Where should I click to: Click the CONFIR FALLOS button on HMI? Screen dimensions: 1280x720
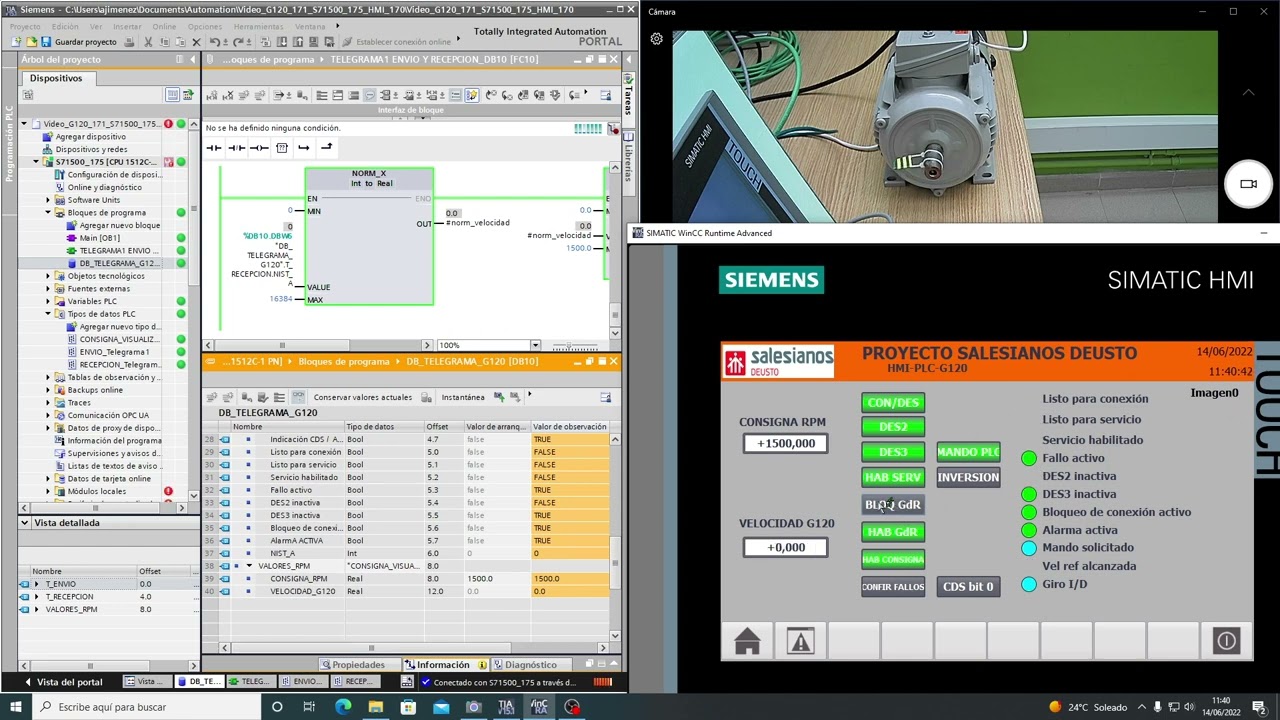[893, 587]
